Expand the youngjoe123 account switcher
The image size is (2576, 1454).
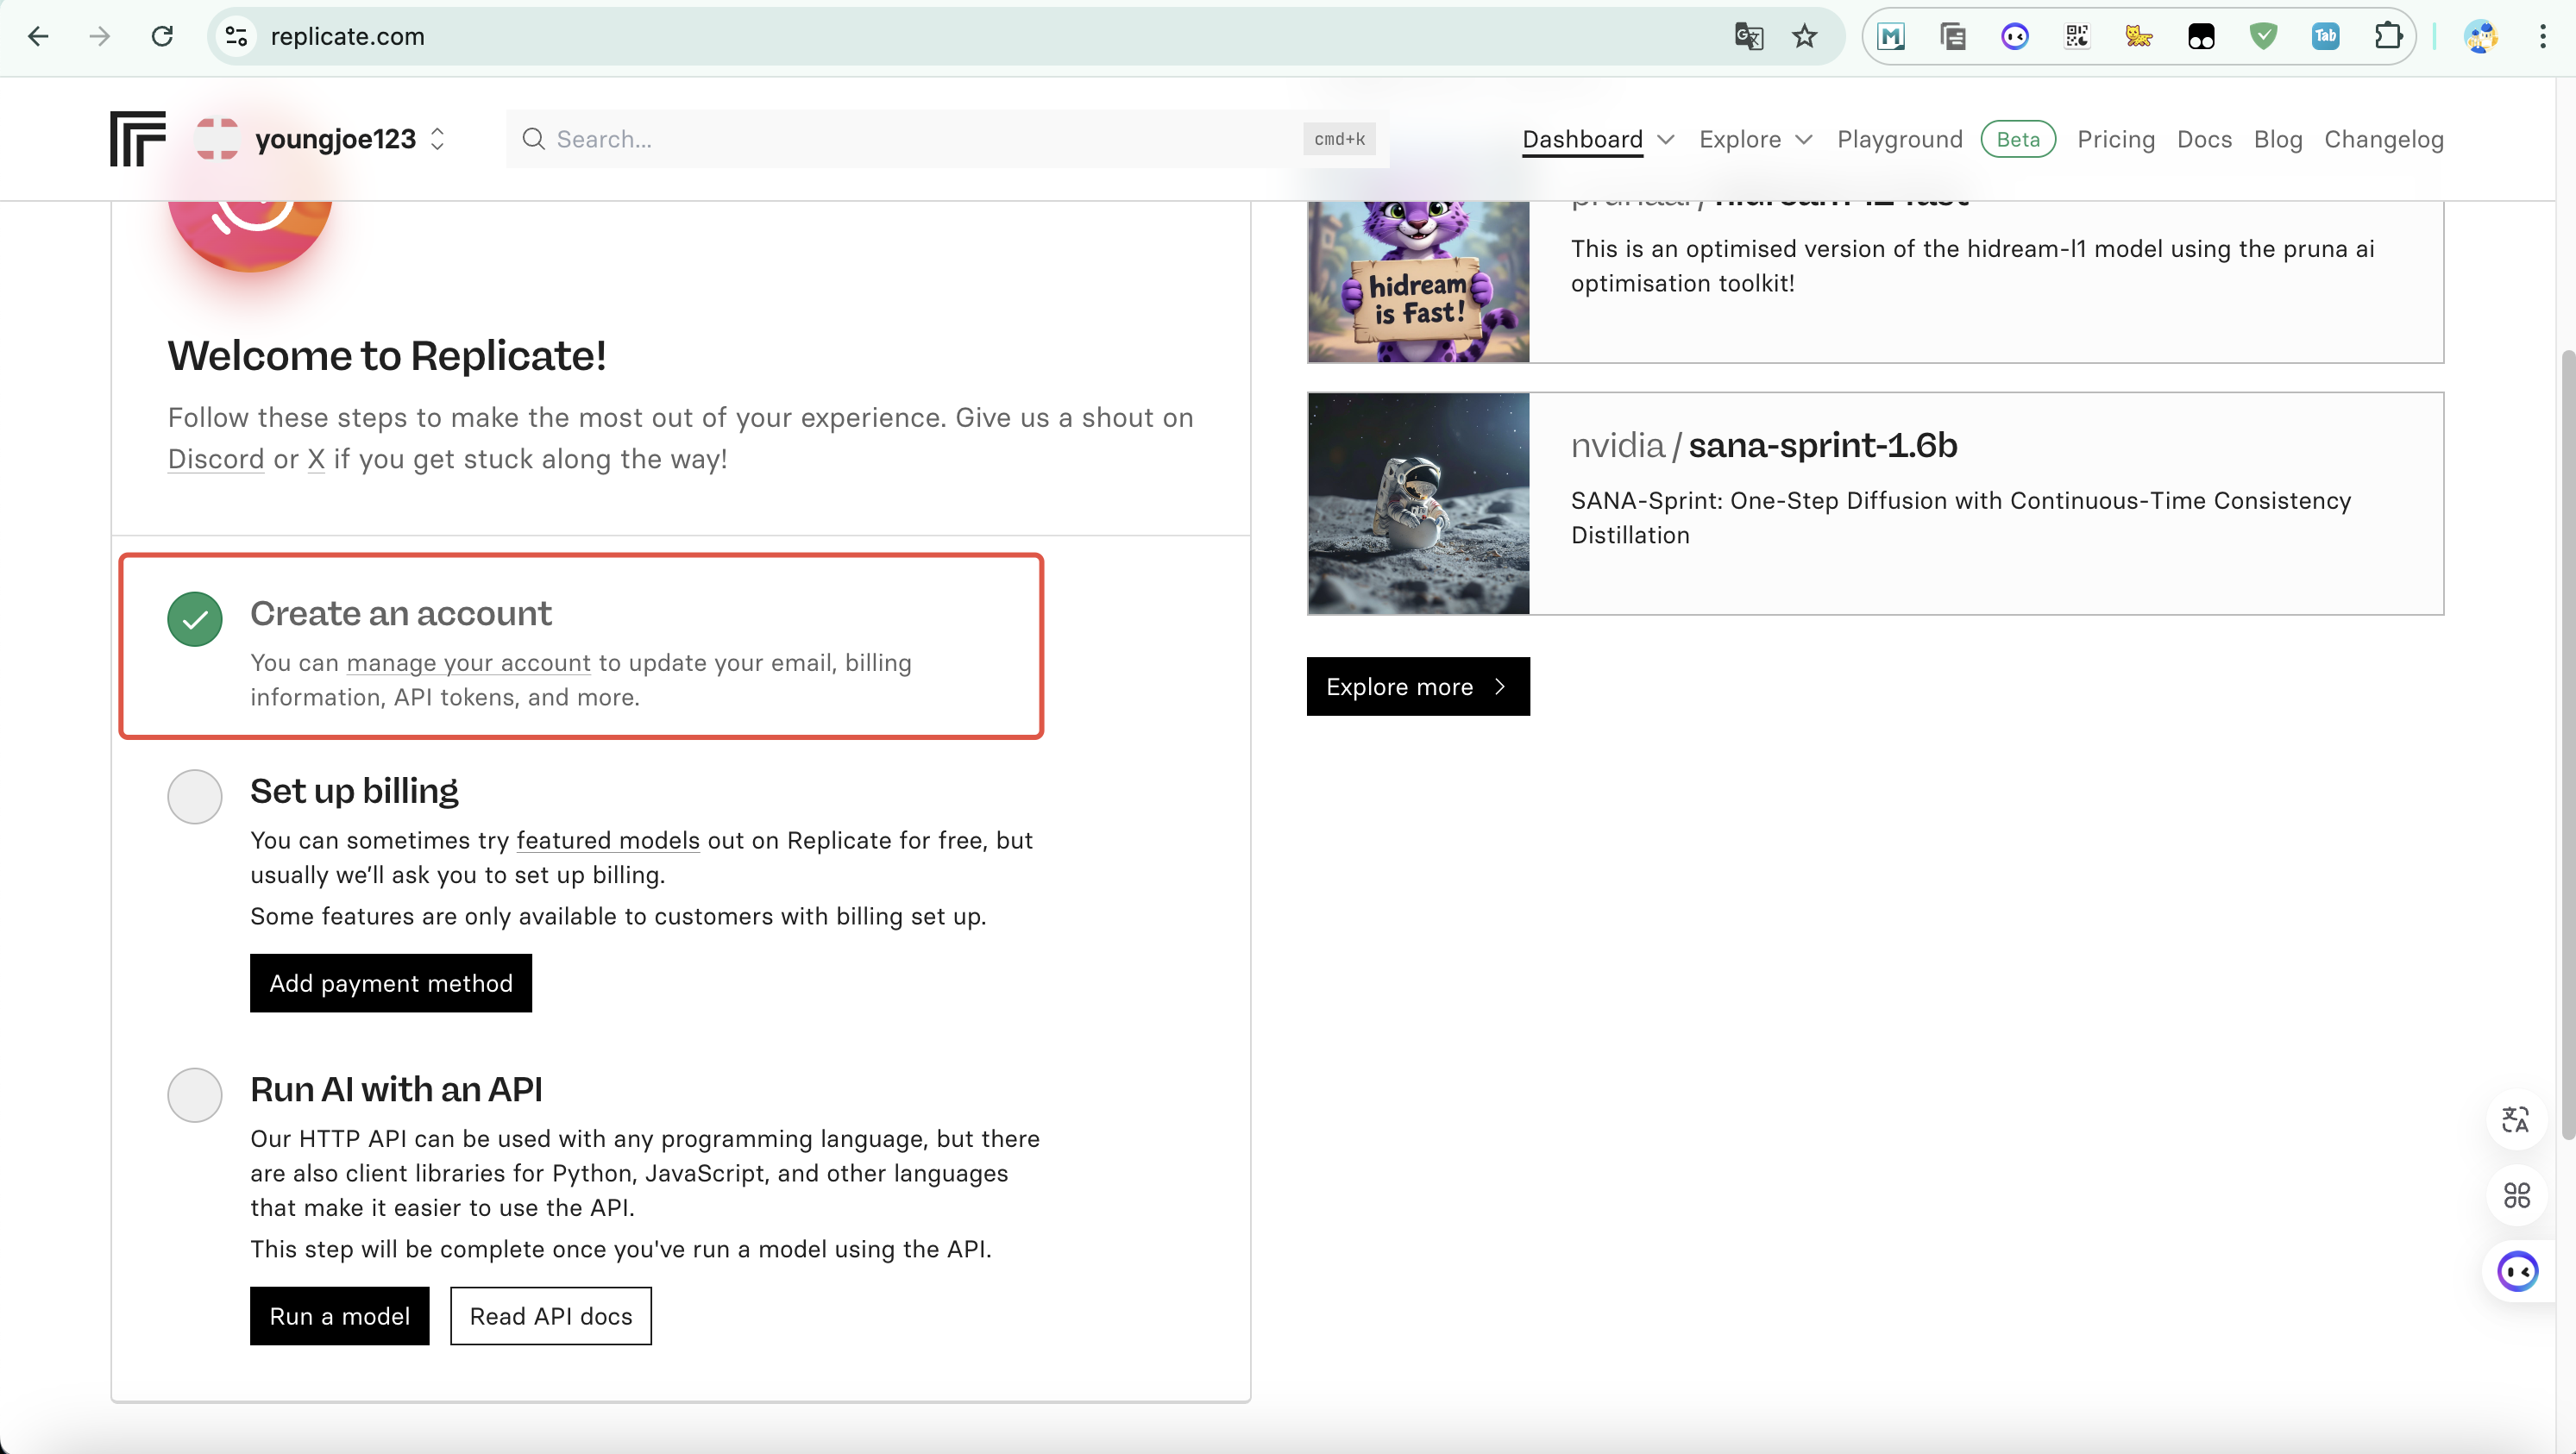pos(437,139)
